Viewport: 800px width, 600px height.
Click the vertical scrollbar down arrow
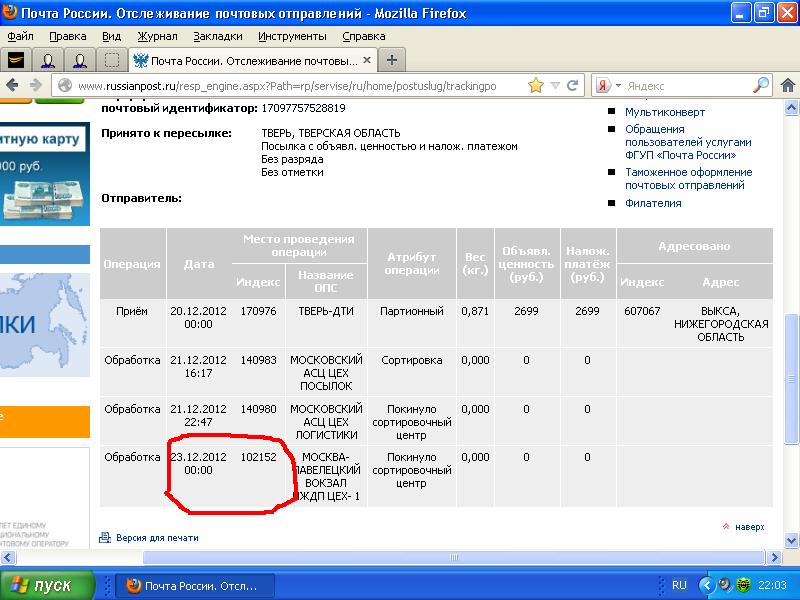(791, 540)
